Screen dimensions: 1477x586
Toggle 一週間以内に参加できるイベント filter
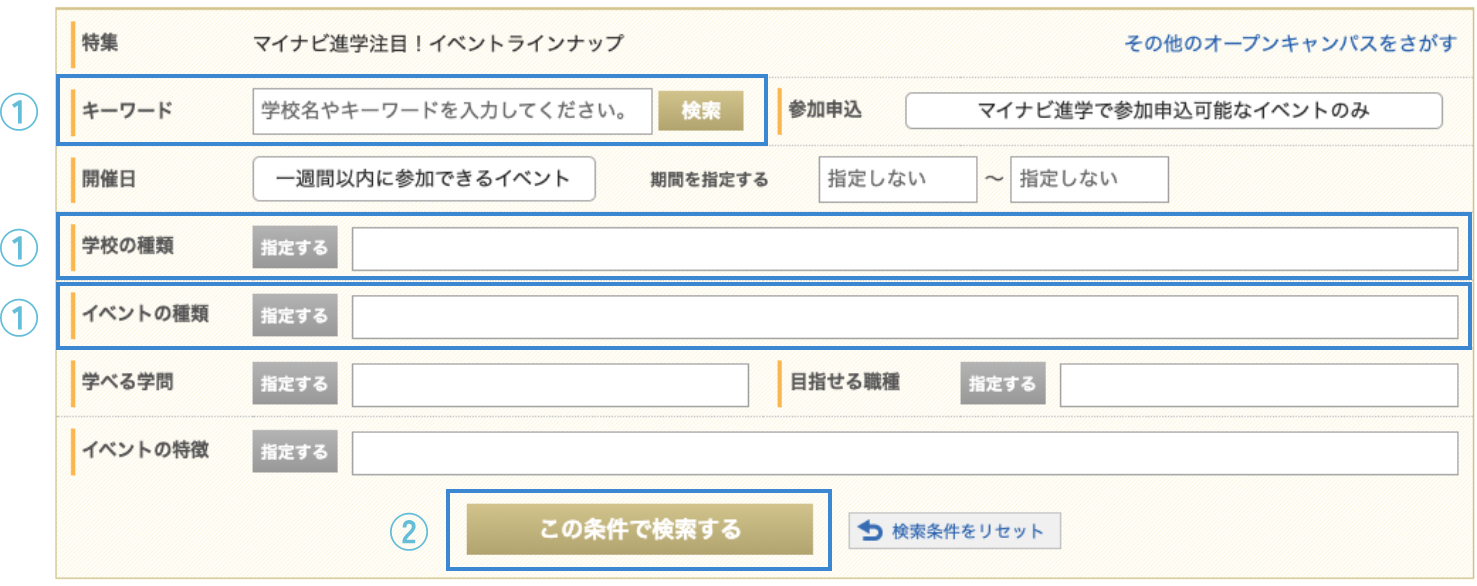pos(424,179)
